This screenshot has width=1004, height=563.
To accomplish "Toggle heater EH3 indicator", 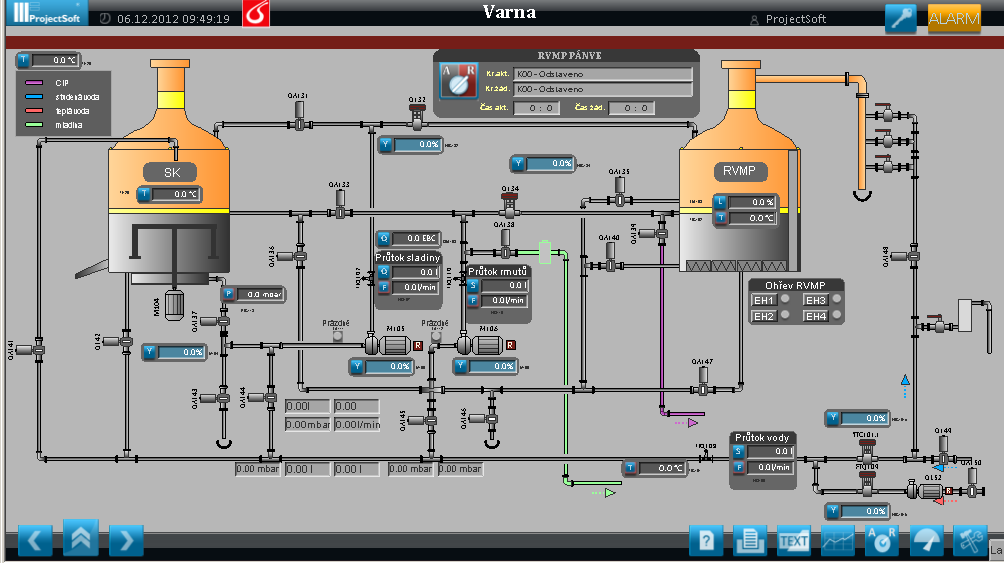I will [x=836, y=299].
